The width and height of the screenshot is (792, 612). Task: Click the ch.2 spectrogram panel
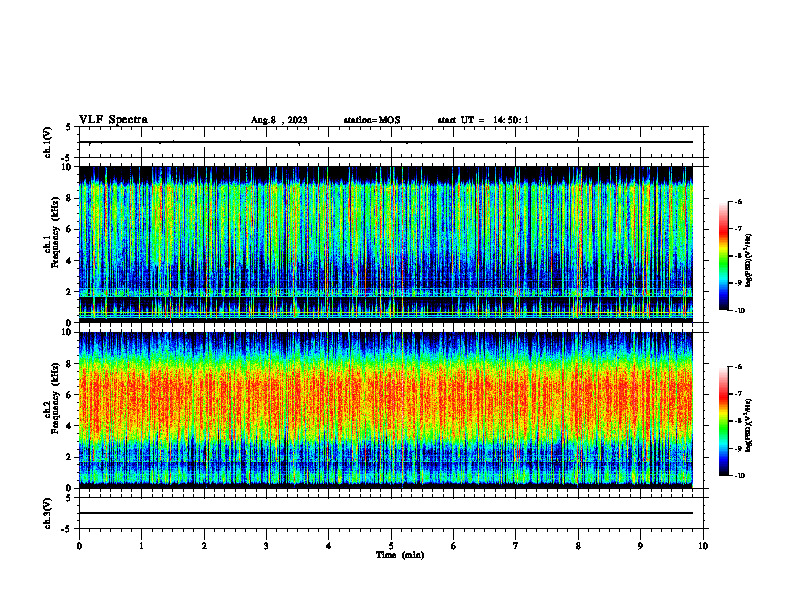[386, 410]
